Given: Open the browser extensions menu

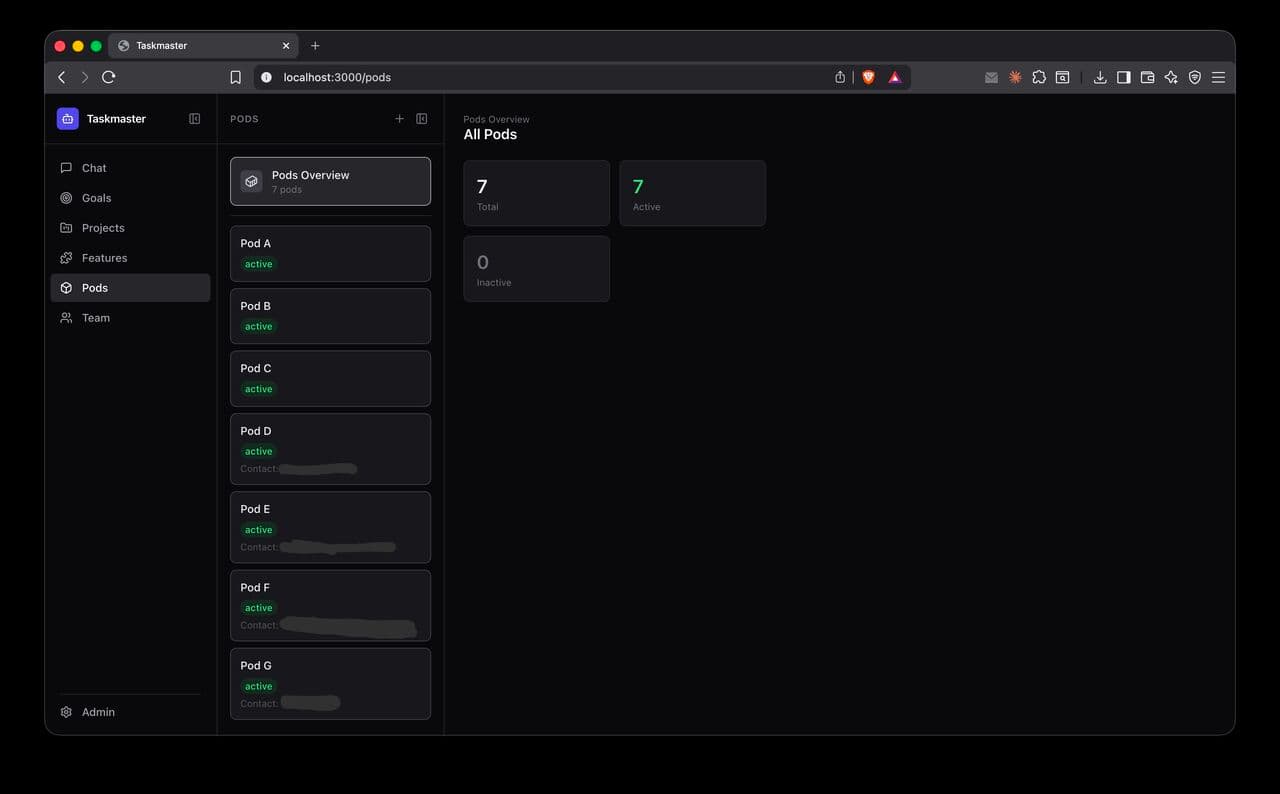Looking at the screenshot, I should (x=1039, y=77).
